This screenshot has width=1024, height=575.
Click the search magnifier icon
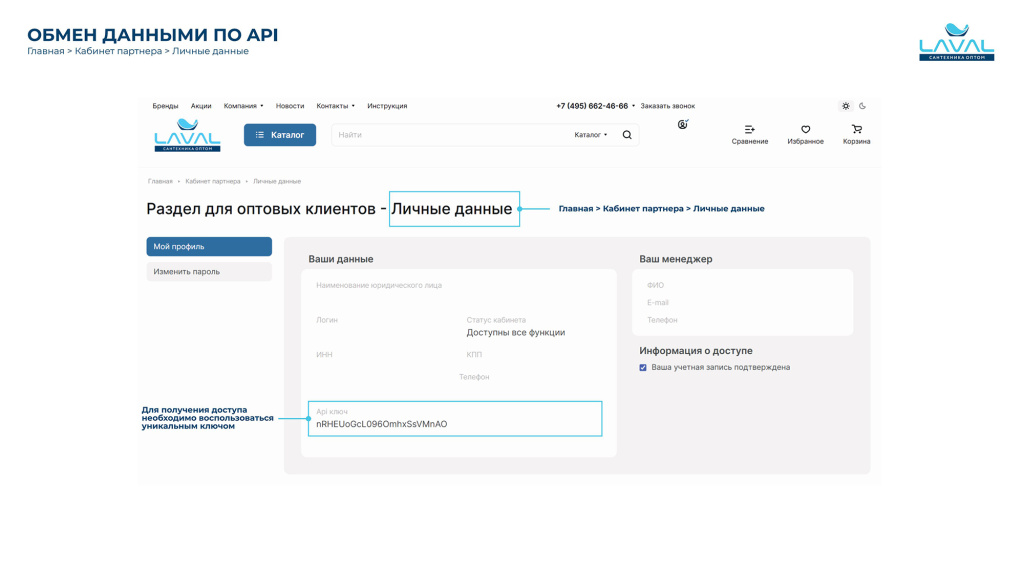click(627, 135)
